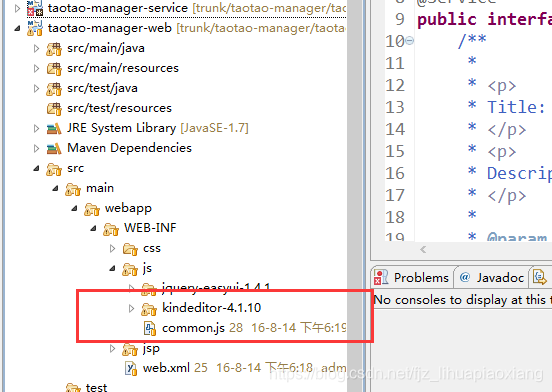
Task: Select Maven Dependencies in the tree
Action: 130,148
